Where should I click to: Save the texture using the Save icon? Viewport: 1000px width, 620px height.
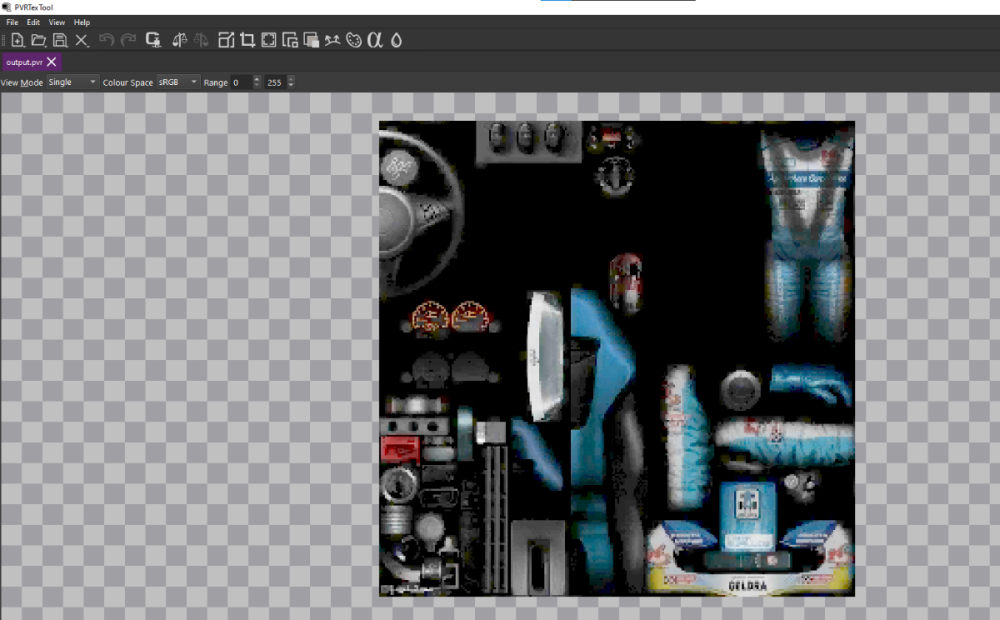(x=60, y=40)
